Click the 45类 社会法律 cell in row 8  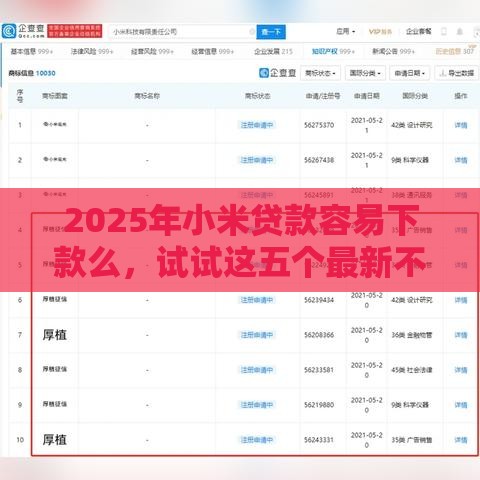[412, 370]
